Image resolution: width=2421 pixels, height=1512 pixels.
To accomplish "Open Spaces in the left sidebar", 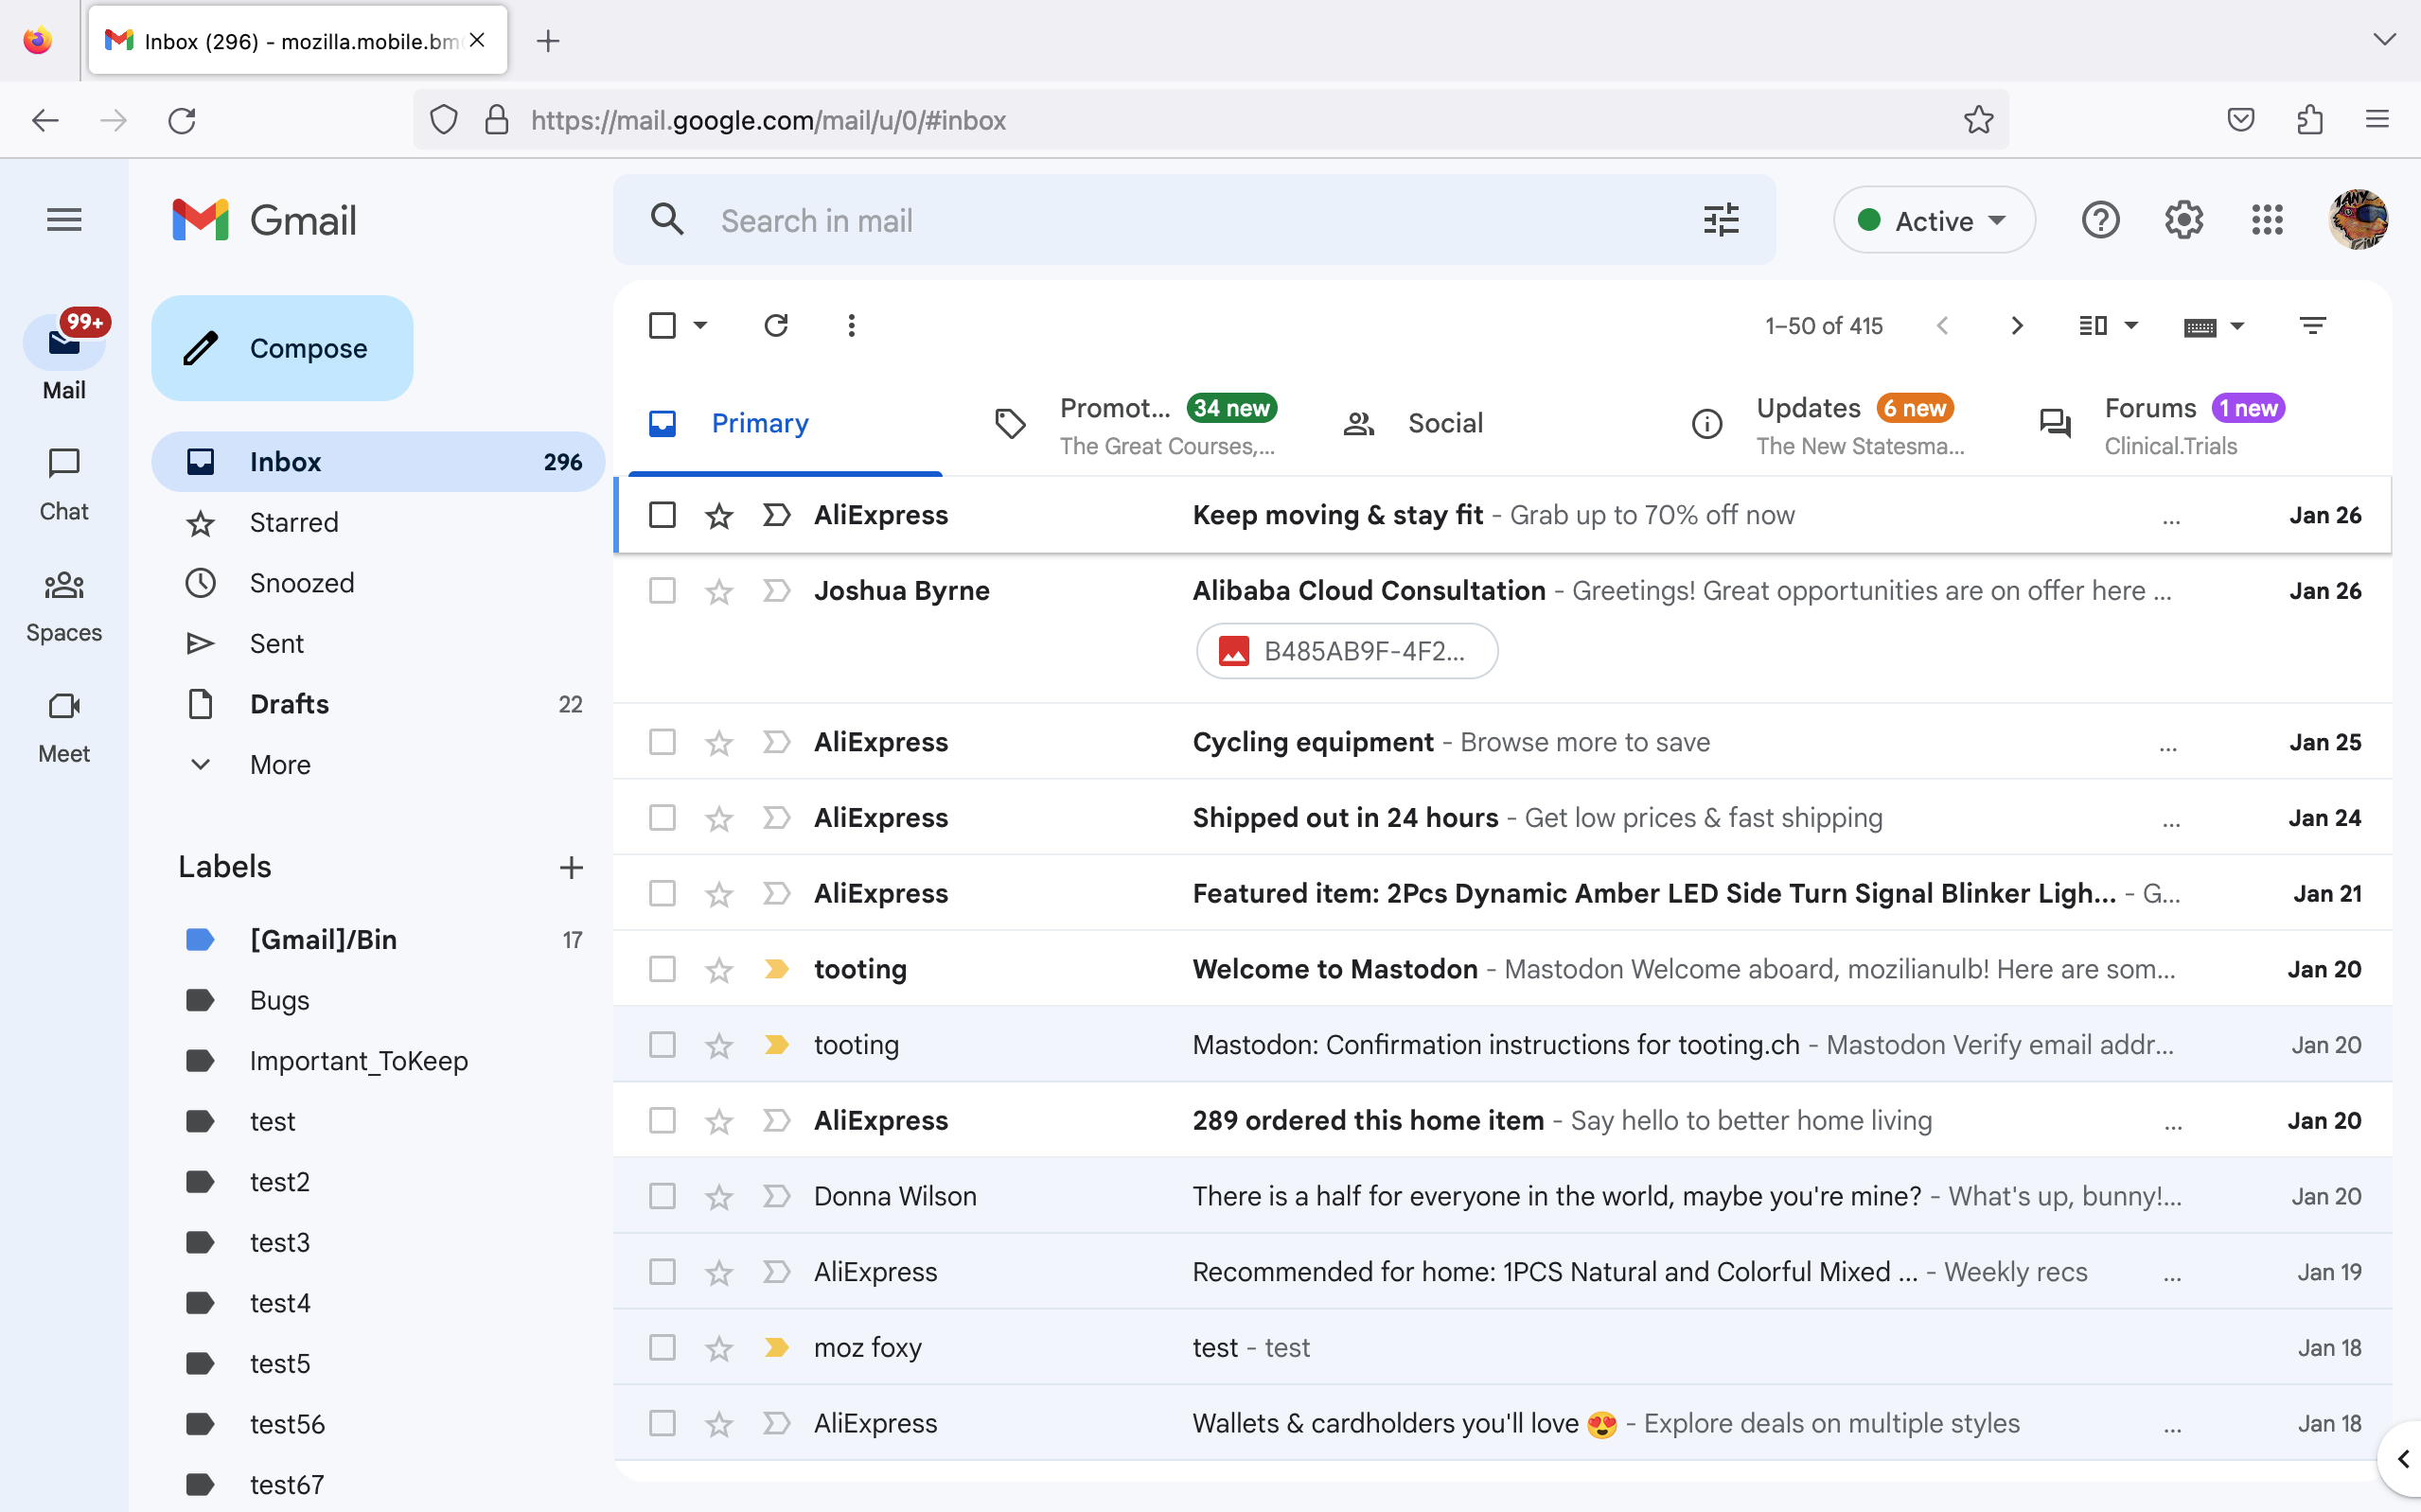I will (x=63, y=605).
